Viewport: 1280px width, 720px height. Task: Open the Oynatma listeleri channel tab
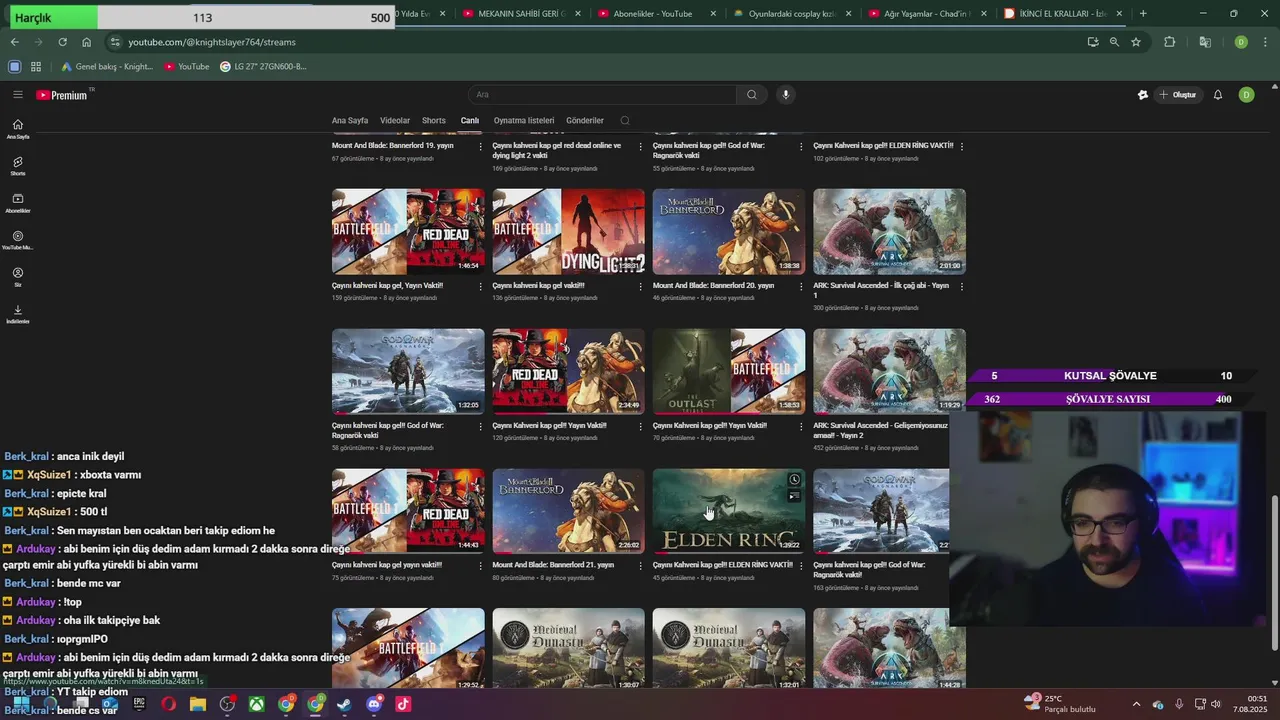click(x=524, y=121)
